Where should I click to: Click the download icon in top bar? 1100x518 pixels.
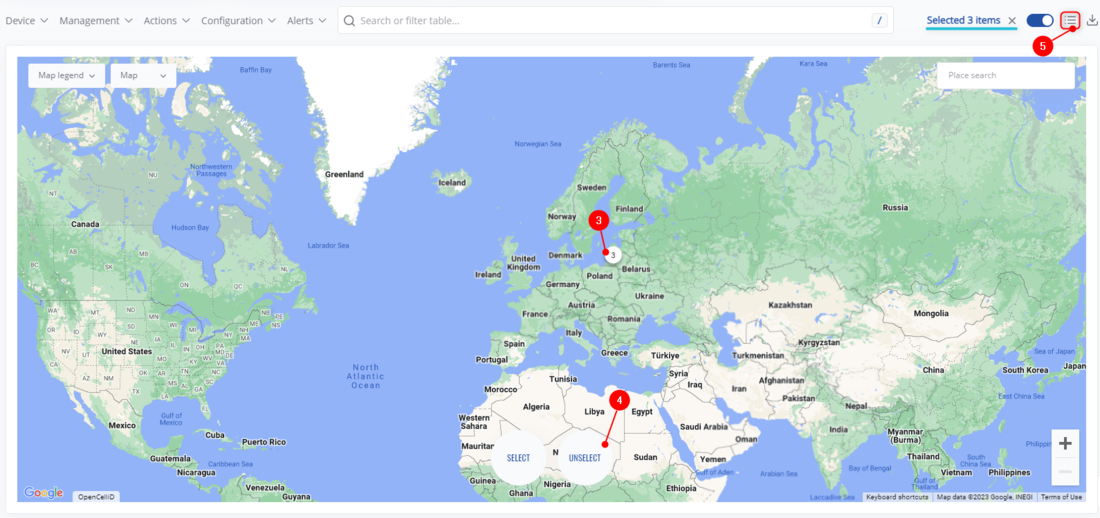click(1092, 20)
